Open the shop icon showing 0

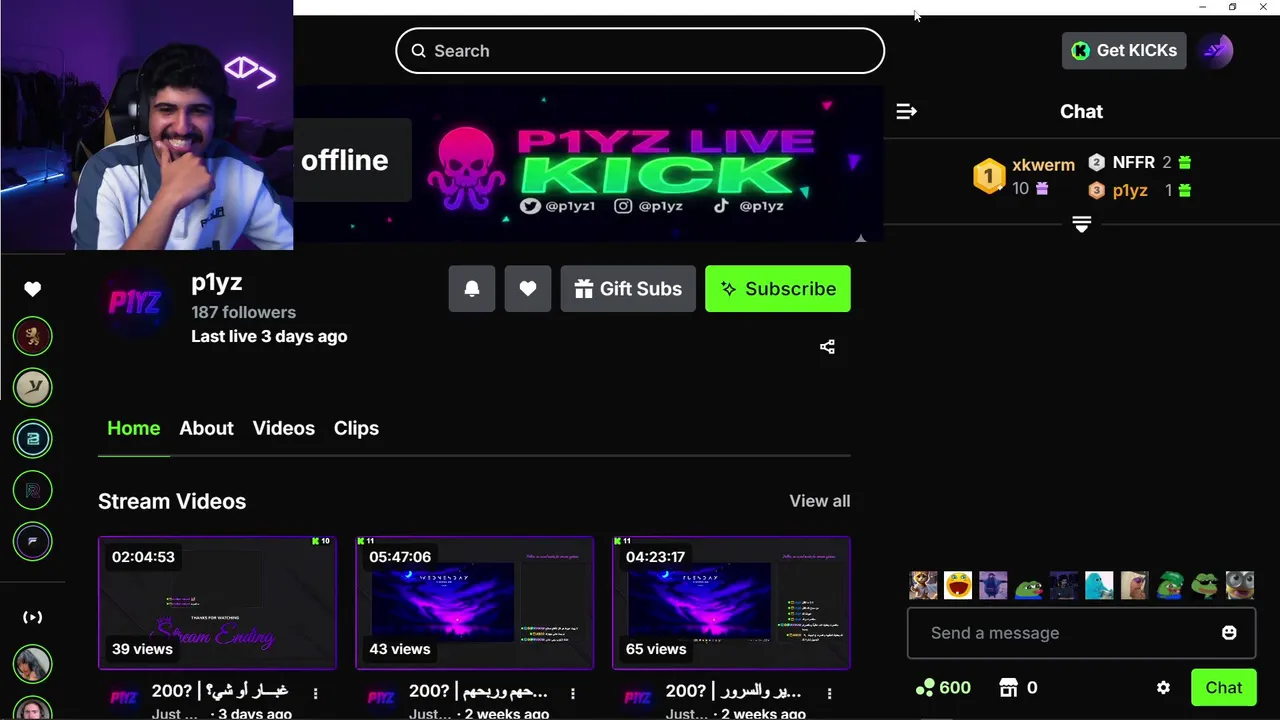point(1008,688)
